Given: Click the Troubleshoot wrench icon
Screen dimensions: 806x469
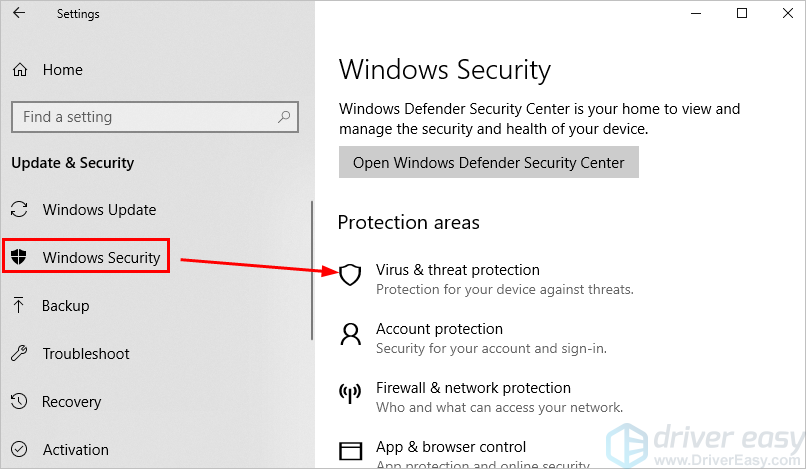Looking at the screenshot, I should (x=19, y=354).
